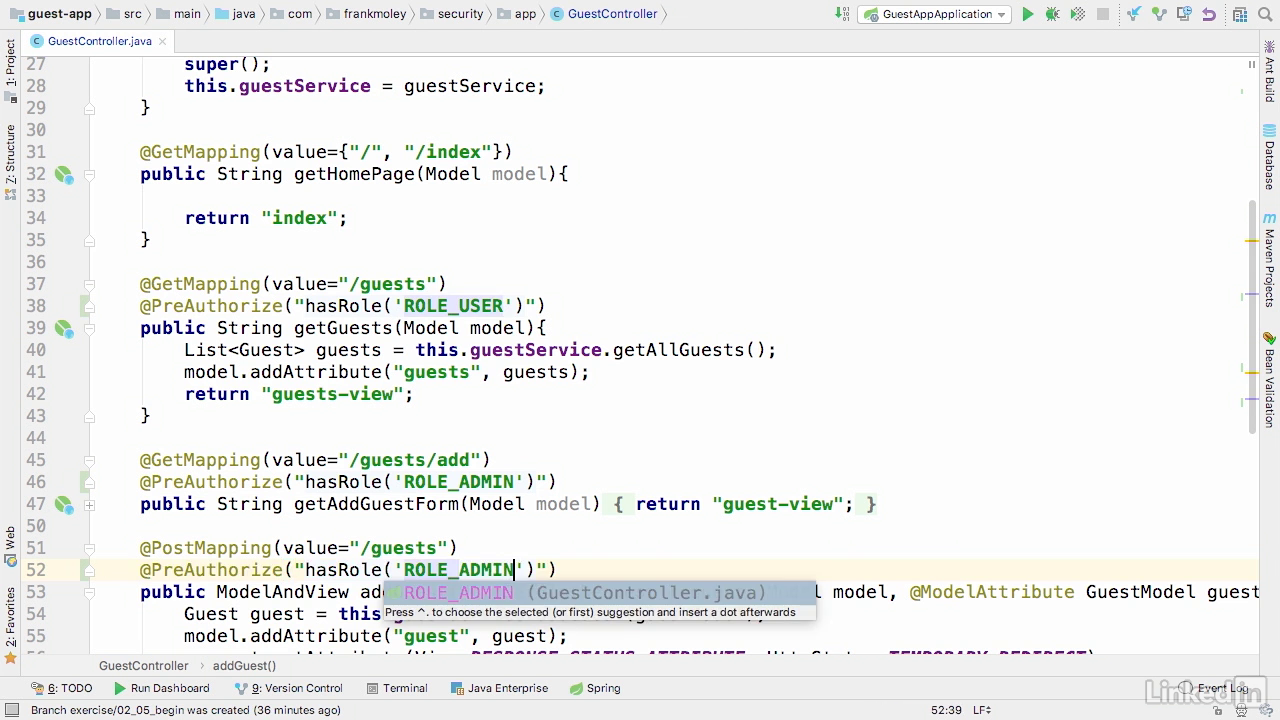Click the Spring bean gutter icon on line 32
This screenshot has height=720, width=1280.
pos(64,175)
